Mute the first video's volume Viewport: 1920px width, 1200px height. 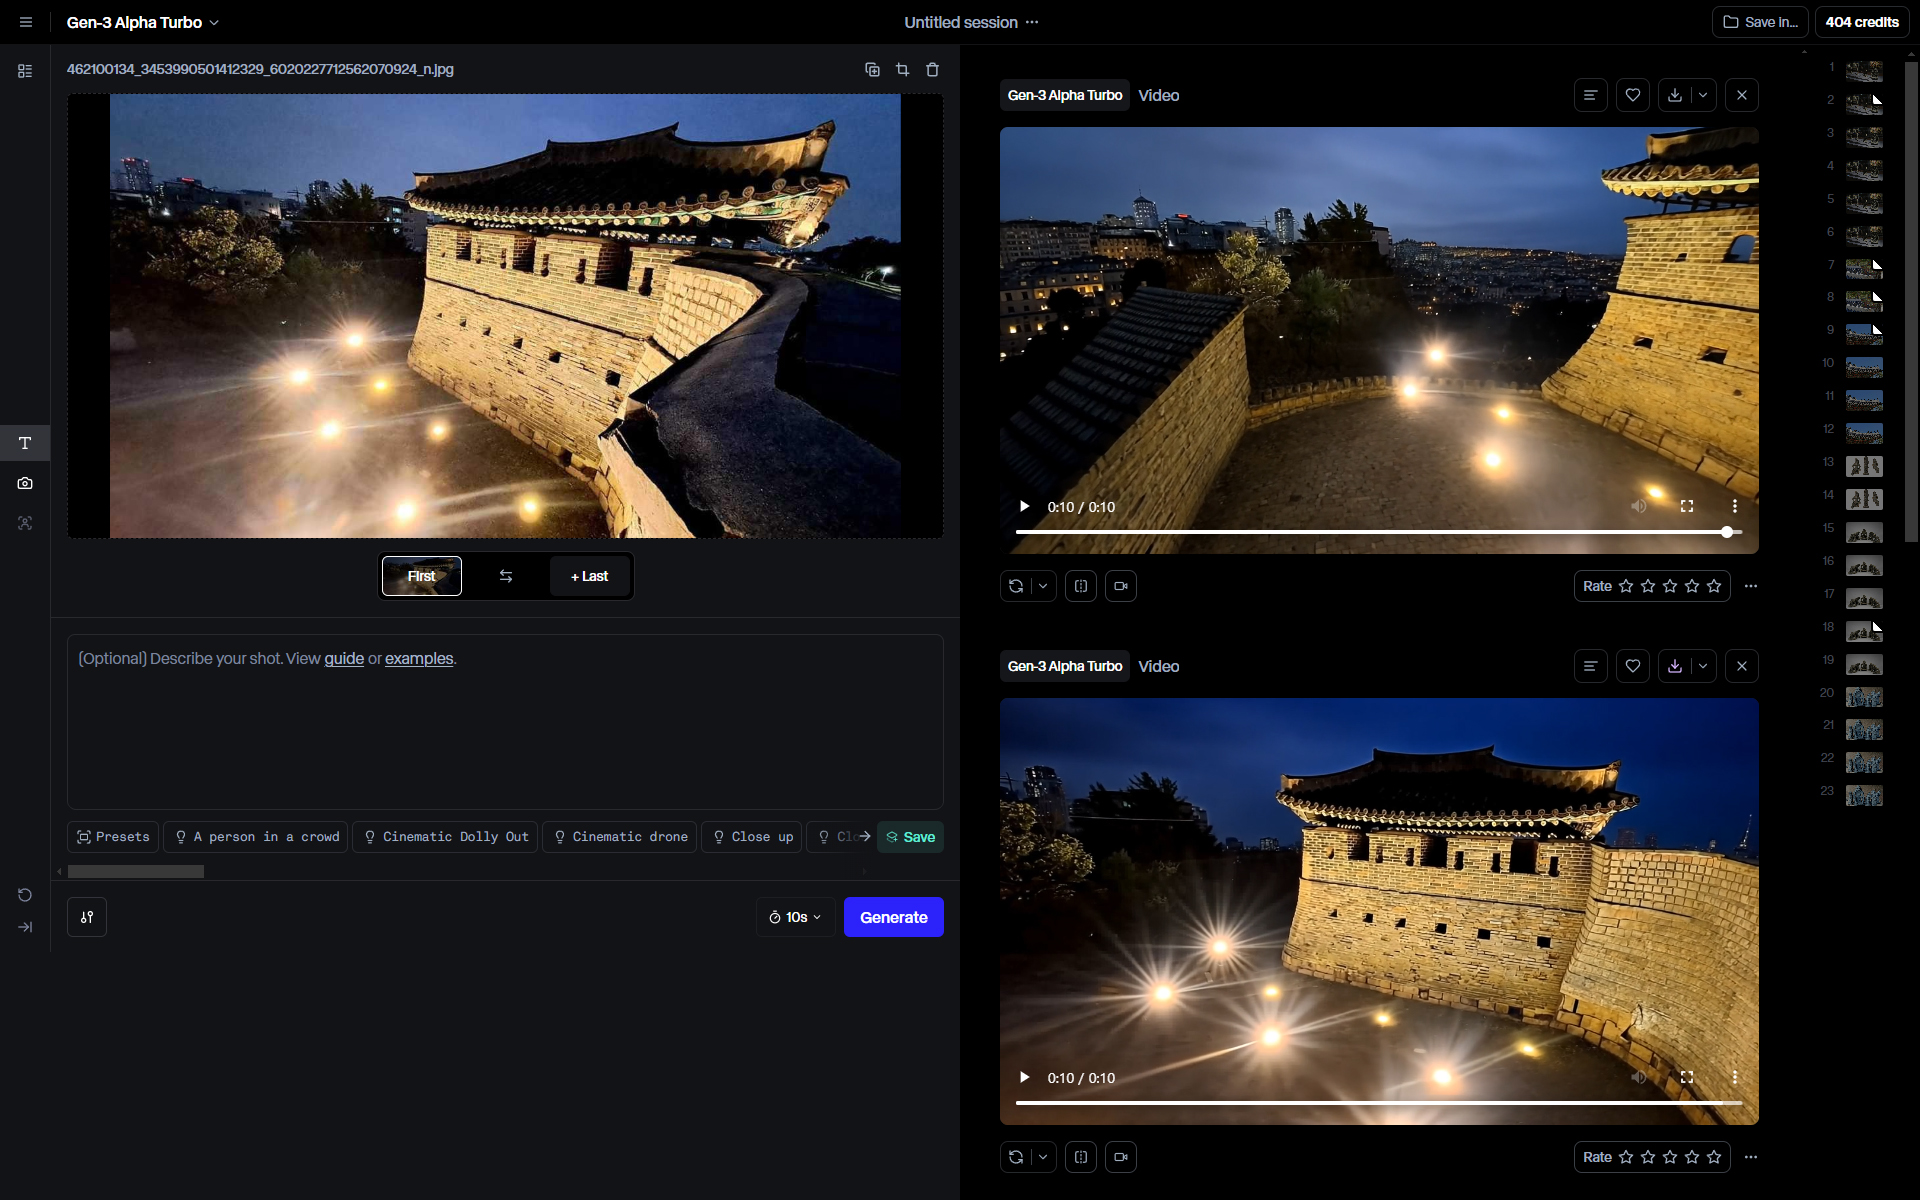click(1638, 506)
